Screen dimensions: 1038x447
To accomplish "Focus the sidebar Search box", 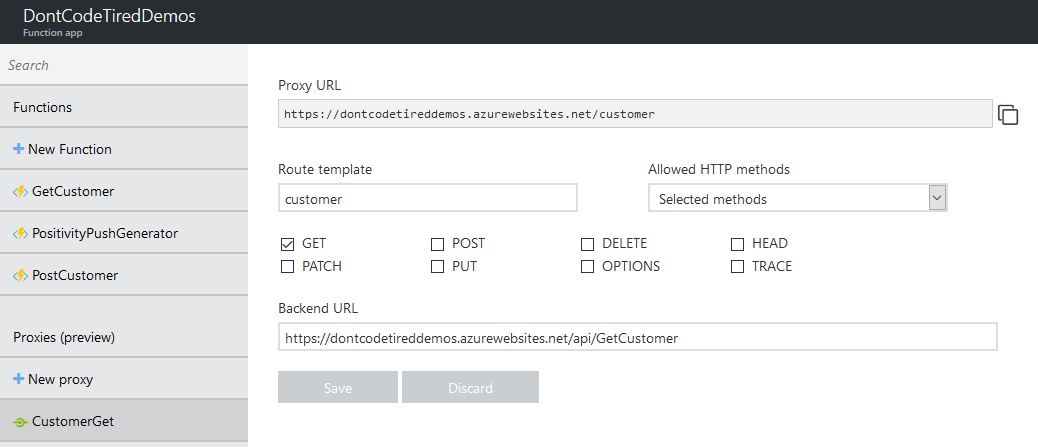I will tap(124, 65).
